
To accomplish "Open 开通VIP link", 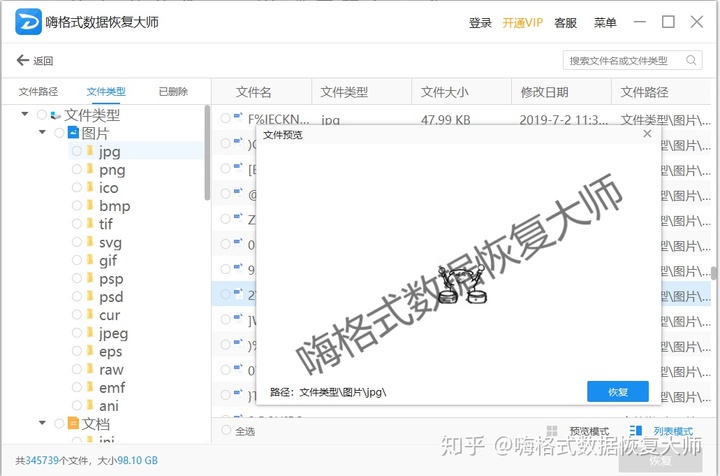I will pyautogui.click(x=523, y=22).
